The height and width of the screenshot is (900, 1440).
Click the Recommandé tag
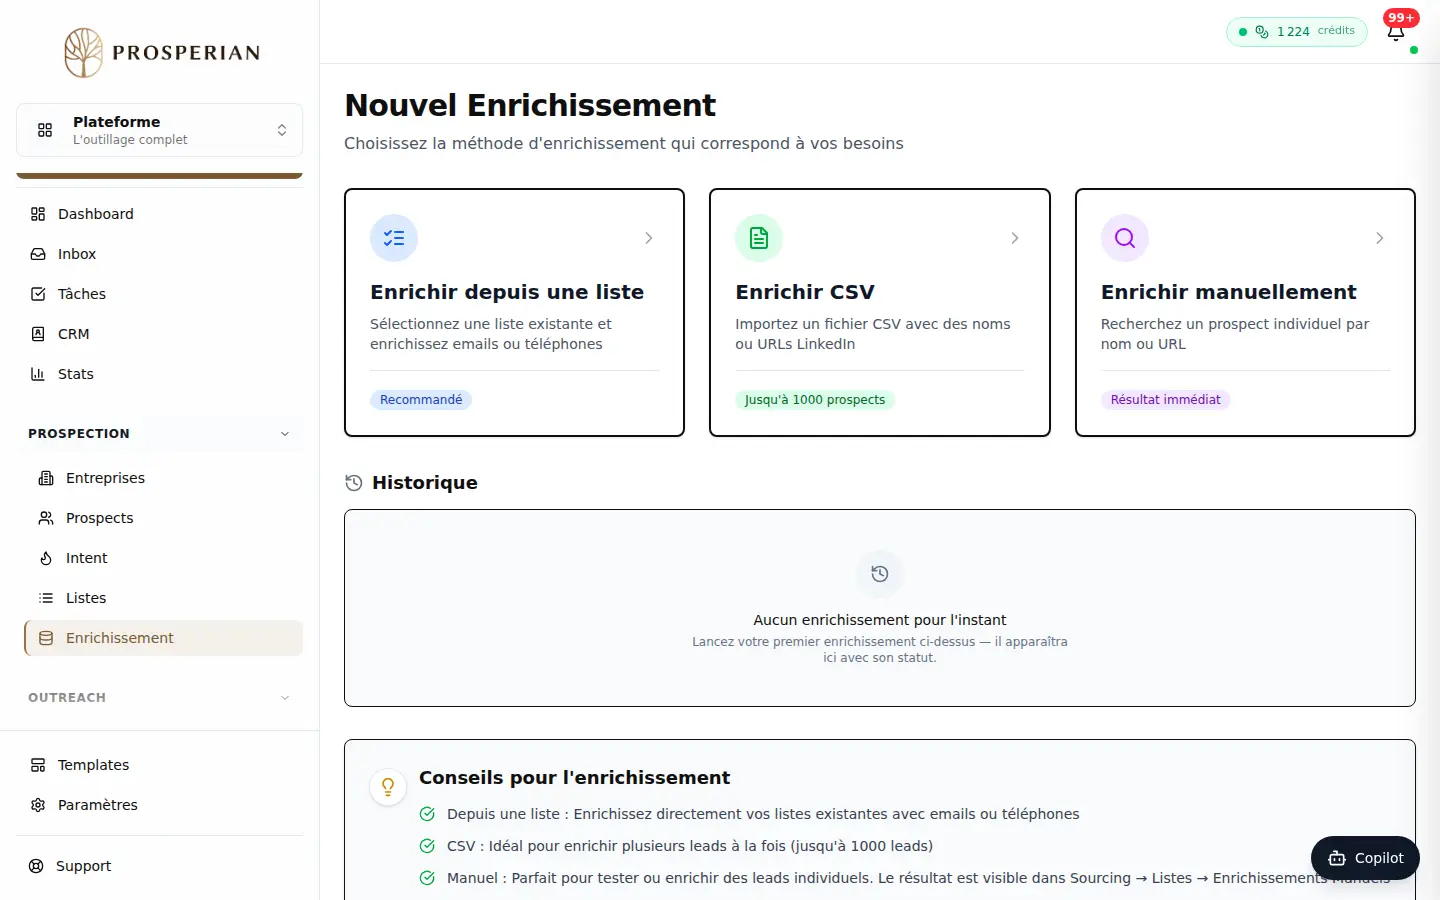[x=421, y=400]
